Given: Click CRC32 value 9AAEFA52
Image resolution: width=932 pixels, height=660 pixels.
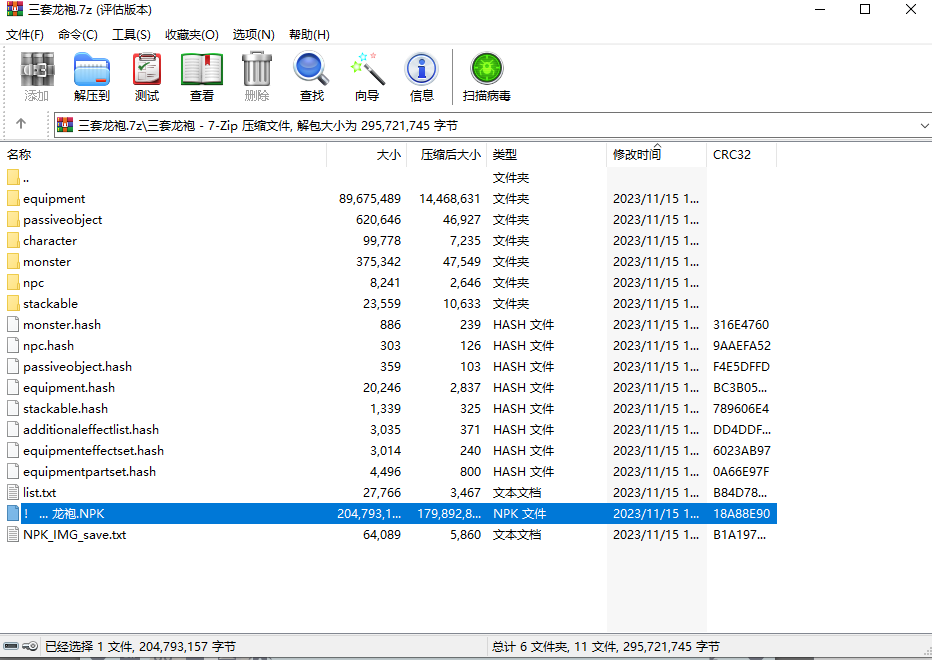Looking at the screenshot, I should 742,345.
